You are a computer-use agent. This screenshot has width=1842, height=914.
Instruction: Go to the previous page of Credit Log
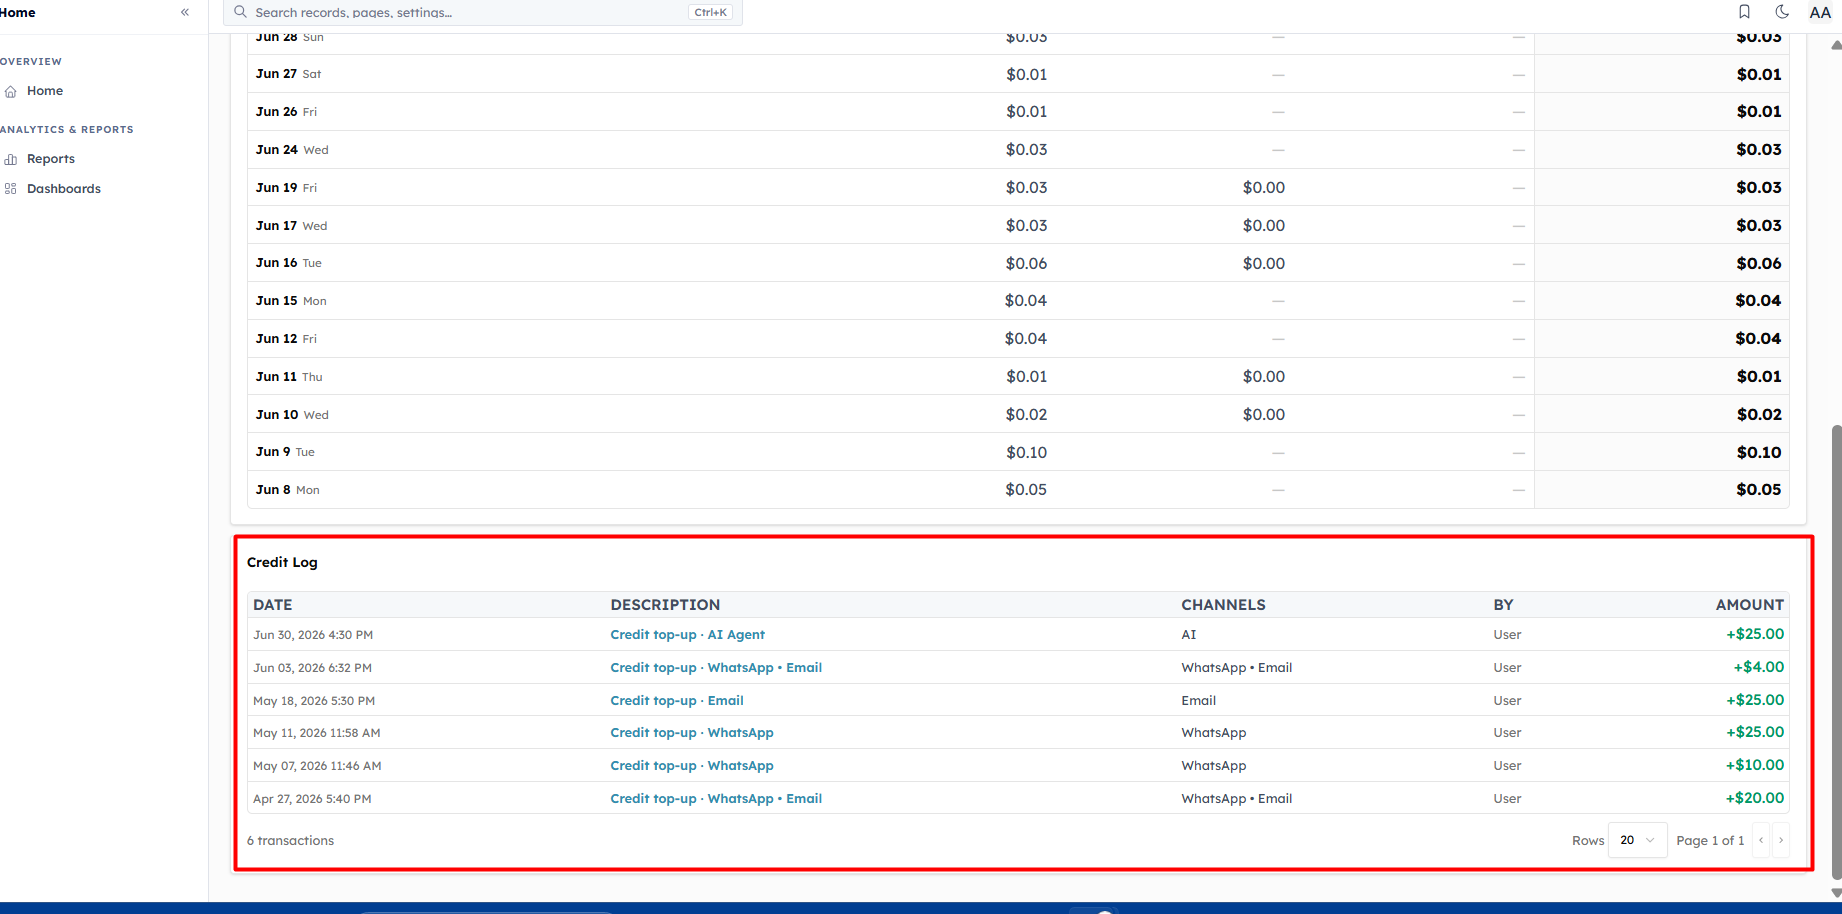[1761, 840]
